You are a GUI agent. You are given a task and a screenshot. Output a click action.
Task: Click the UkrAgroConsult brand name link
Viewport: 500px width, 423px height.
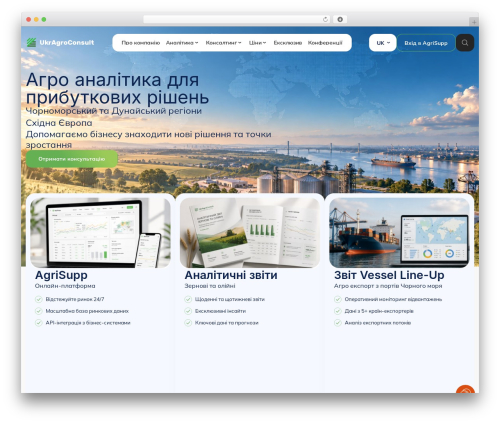click(67, 43)
